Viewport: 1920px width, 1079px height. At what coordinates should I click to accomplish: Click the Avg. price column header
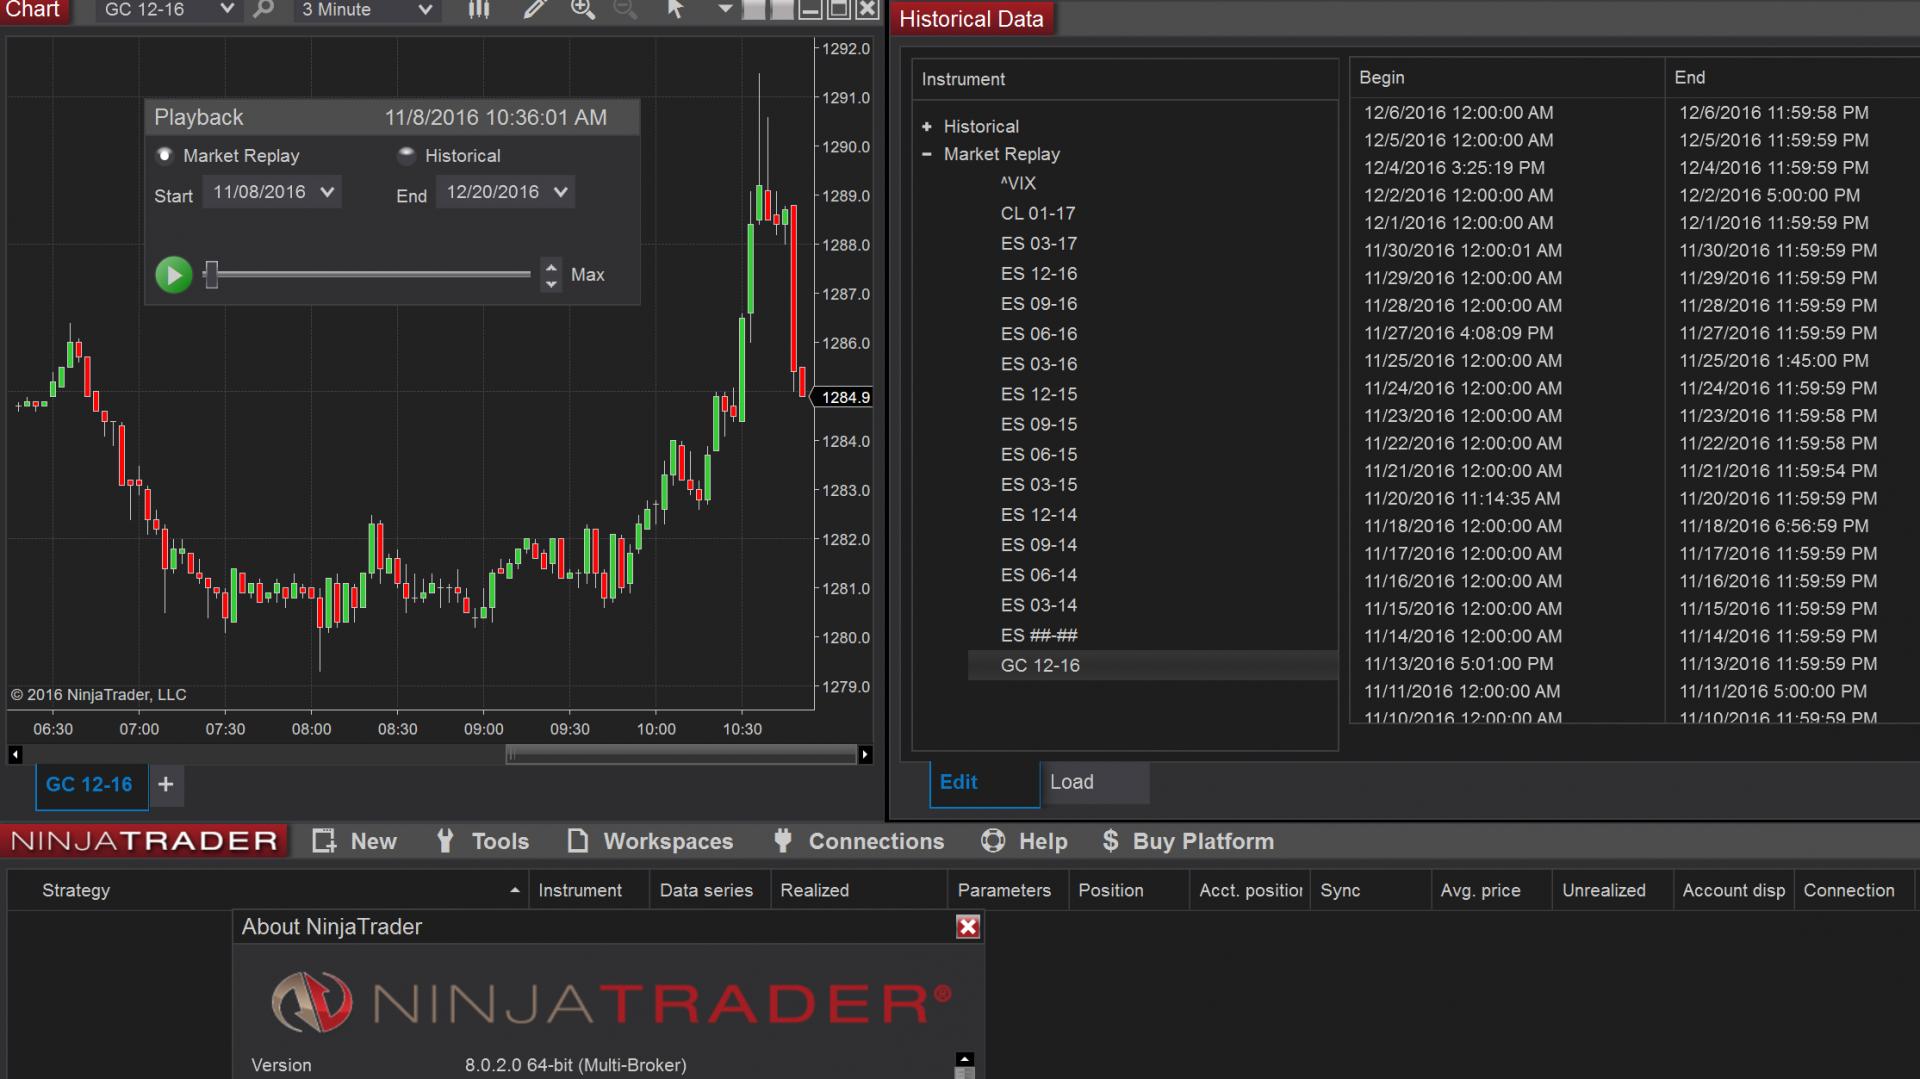pyautogui.click(x=1492, y=890)
